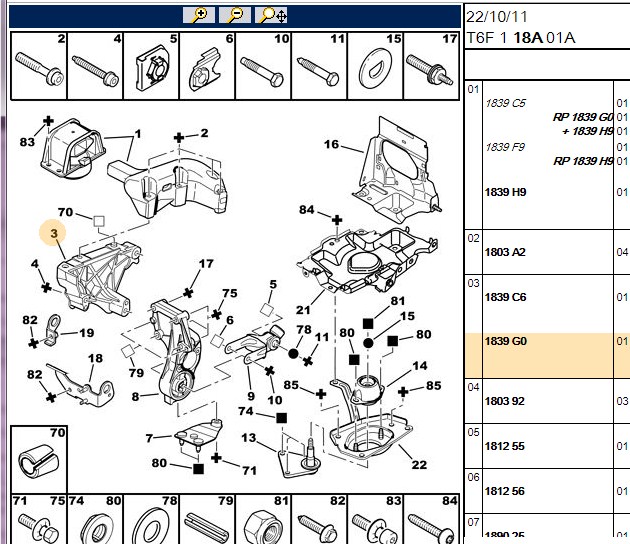
Task: Click the bolt thumbnail labeled 84
Action: click(431, 519)
